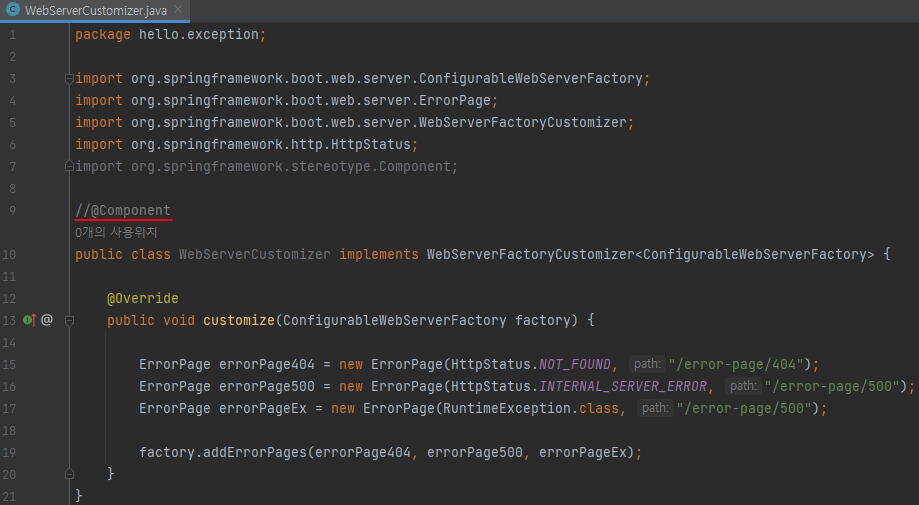Collapse the import block fold marker at line 3
The width and height of the screenshot is (919, 505).
click(69, 79)
